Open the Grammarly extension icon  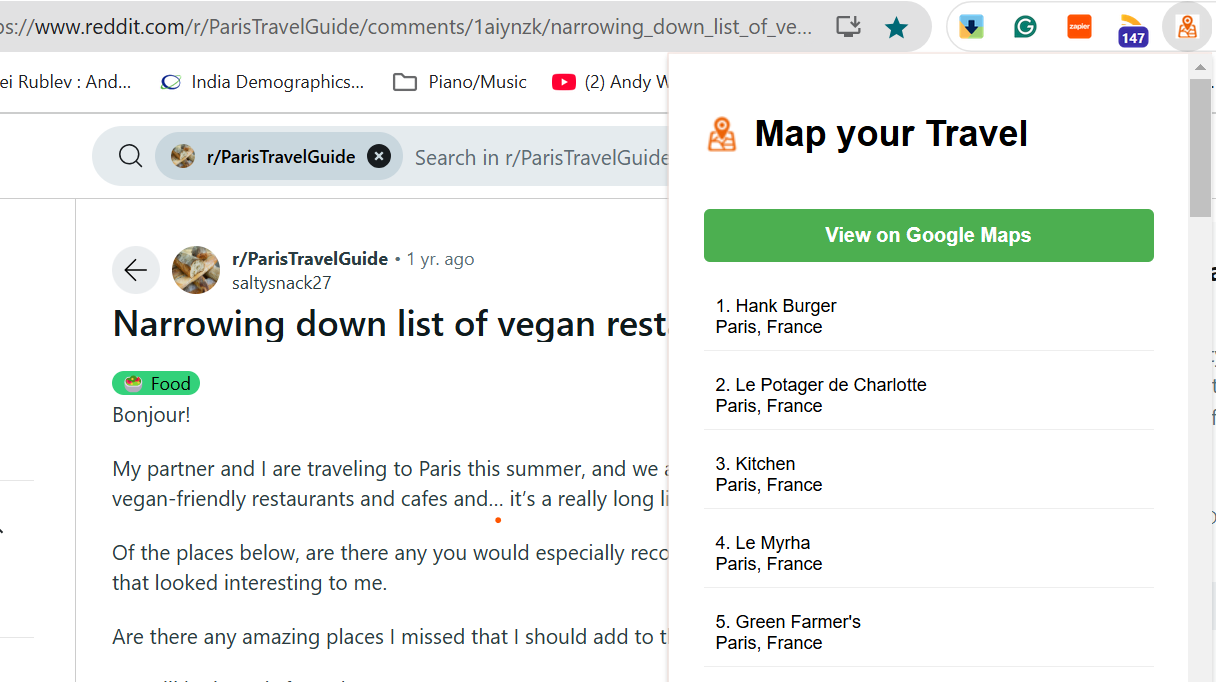click(1025, 27)
